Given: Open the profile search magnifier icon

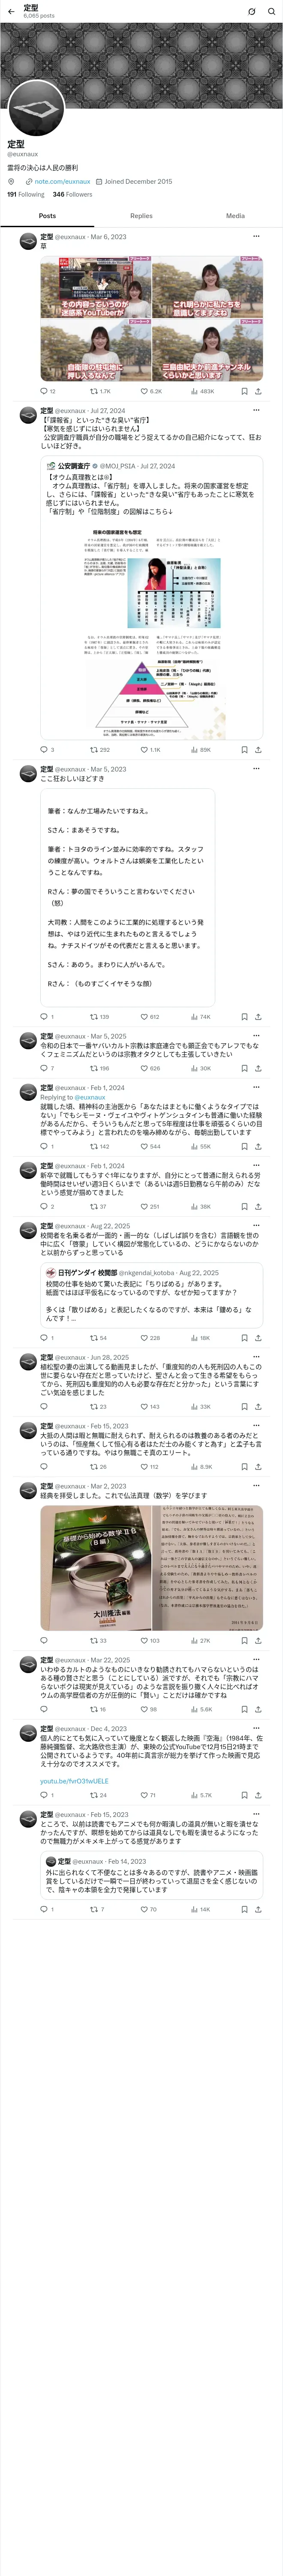Looking at the screenshot, I should [x=271, y=11].
